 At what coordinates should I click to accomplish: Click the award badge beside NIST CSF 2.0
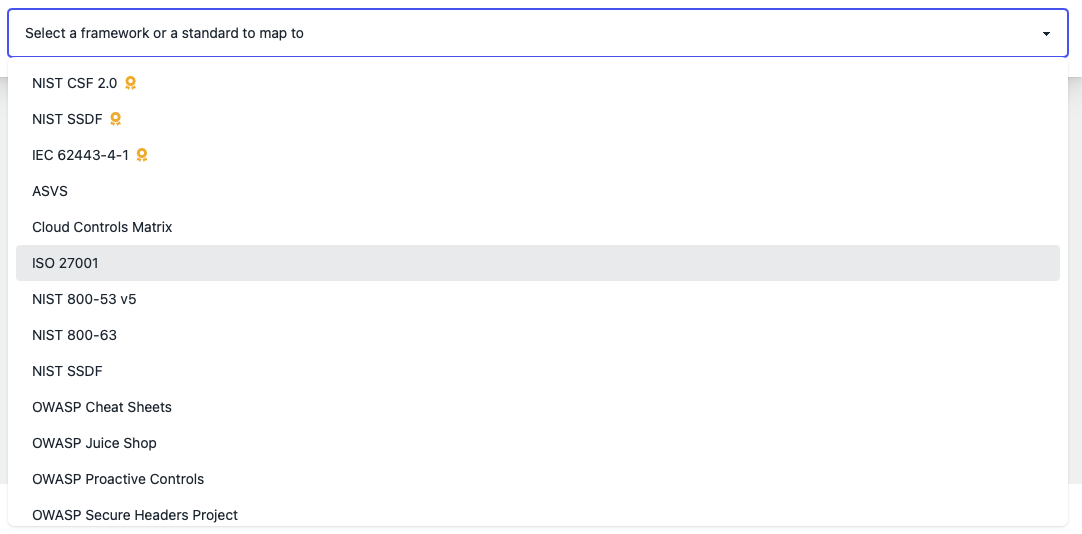[x=130, y=83]
